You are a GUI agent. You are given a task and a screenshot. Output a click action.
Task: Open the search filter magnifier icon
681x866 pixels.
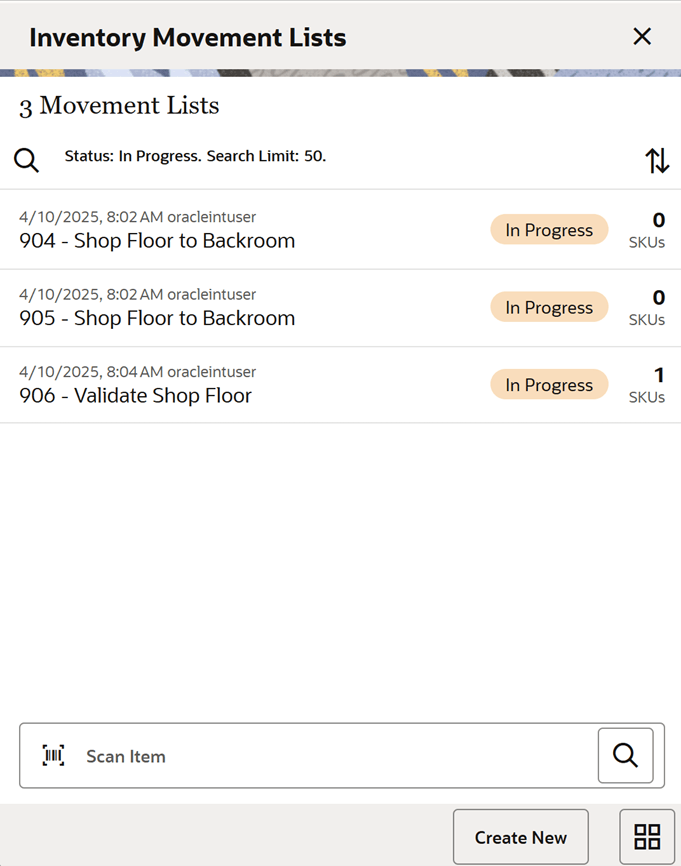(x=26, y=160)
